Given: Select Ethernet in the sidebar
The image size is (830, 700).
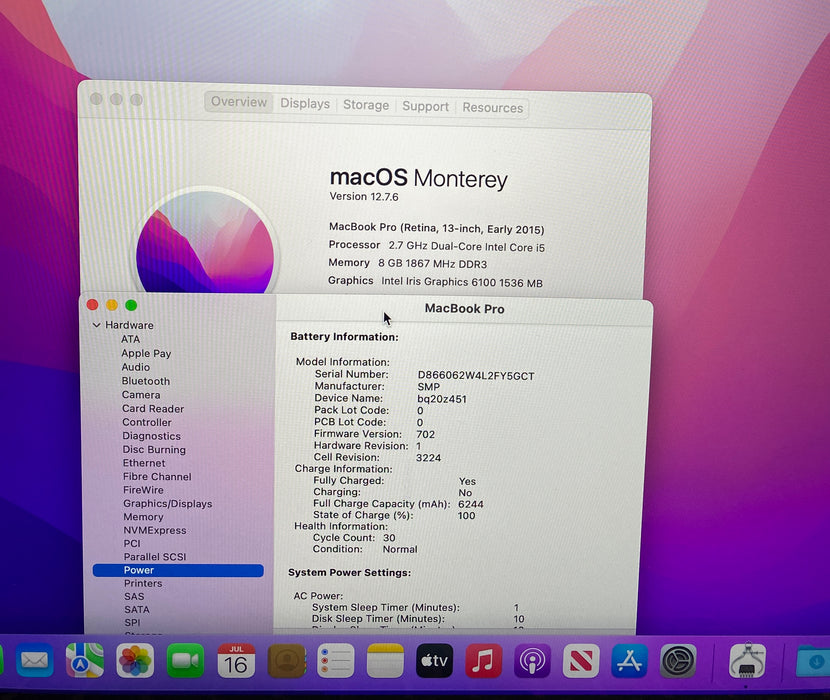Looking at the screenshot, I should tap(144, 463).
